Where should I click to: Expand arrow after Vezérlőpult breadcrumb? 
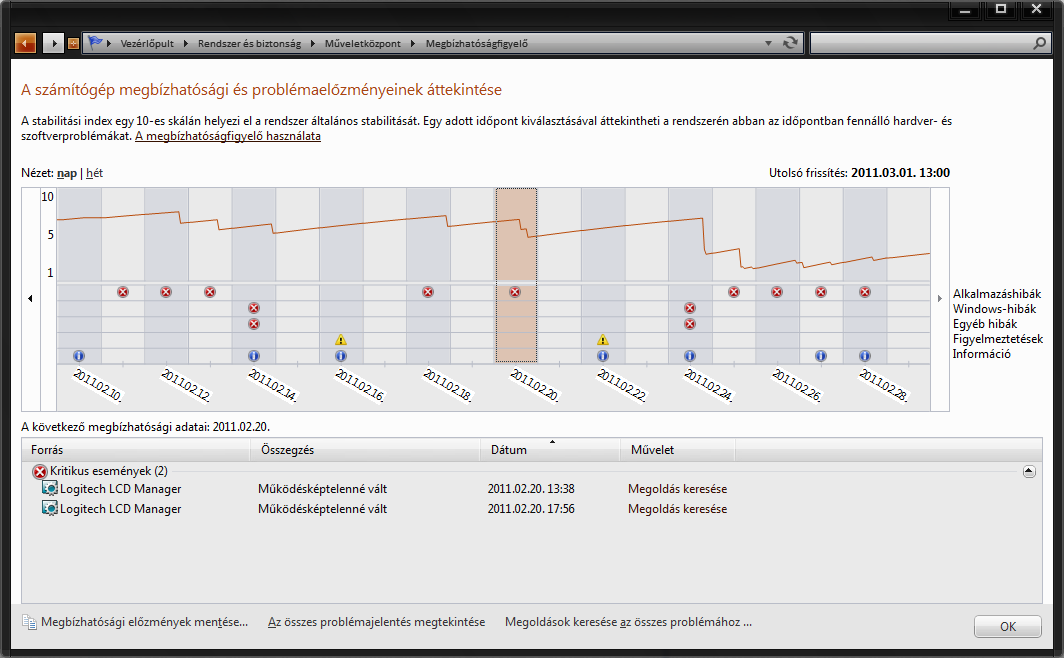pyautogui.click(x=185, y=43)
